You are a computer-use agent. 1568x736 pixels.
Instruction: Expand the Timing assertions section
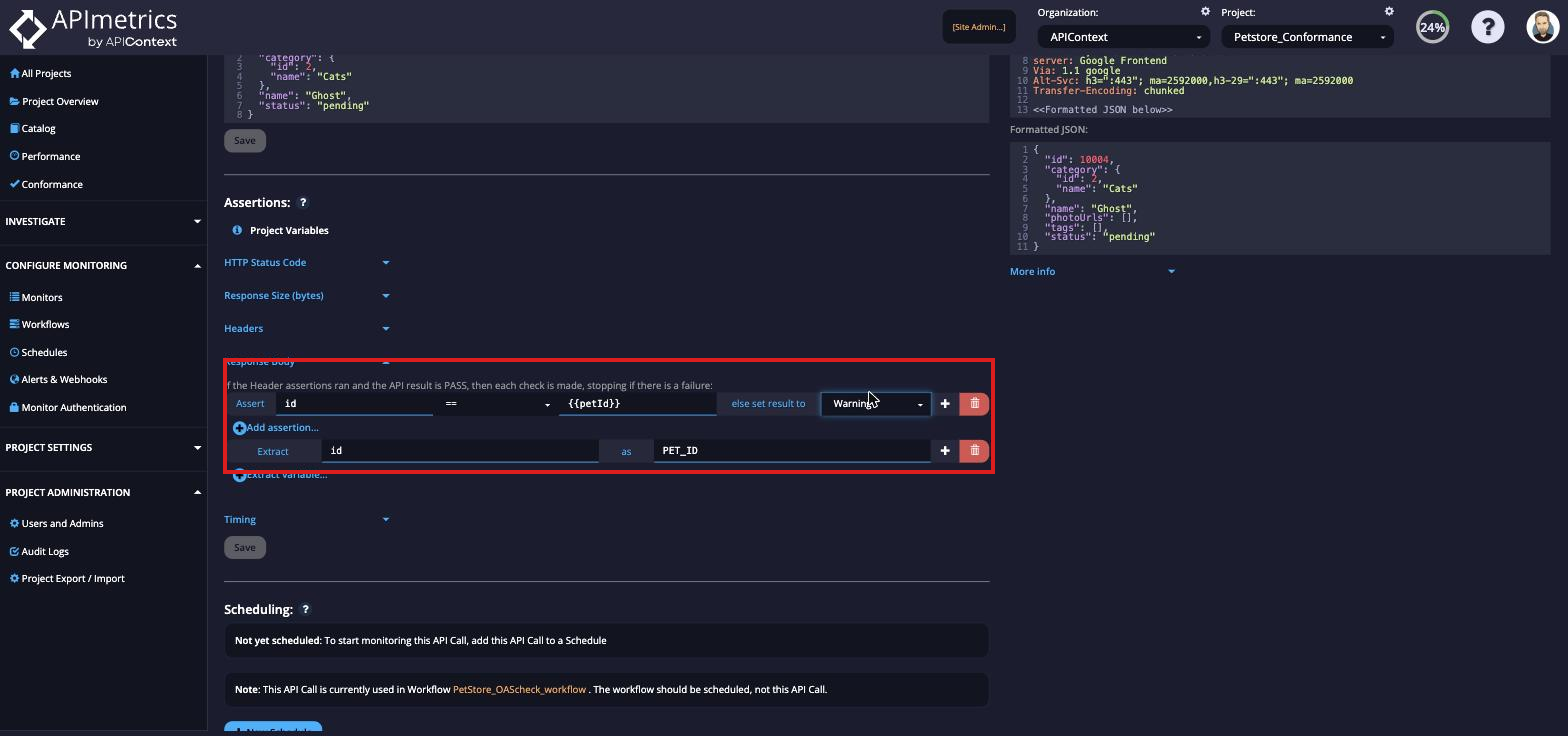[307, 520]
